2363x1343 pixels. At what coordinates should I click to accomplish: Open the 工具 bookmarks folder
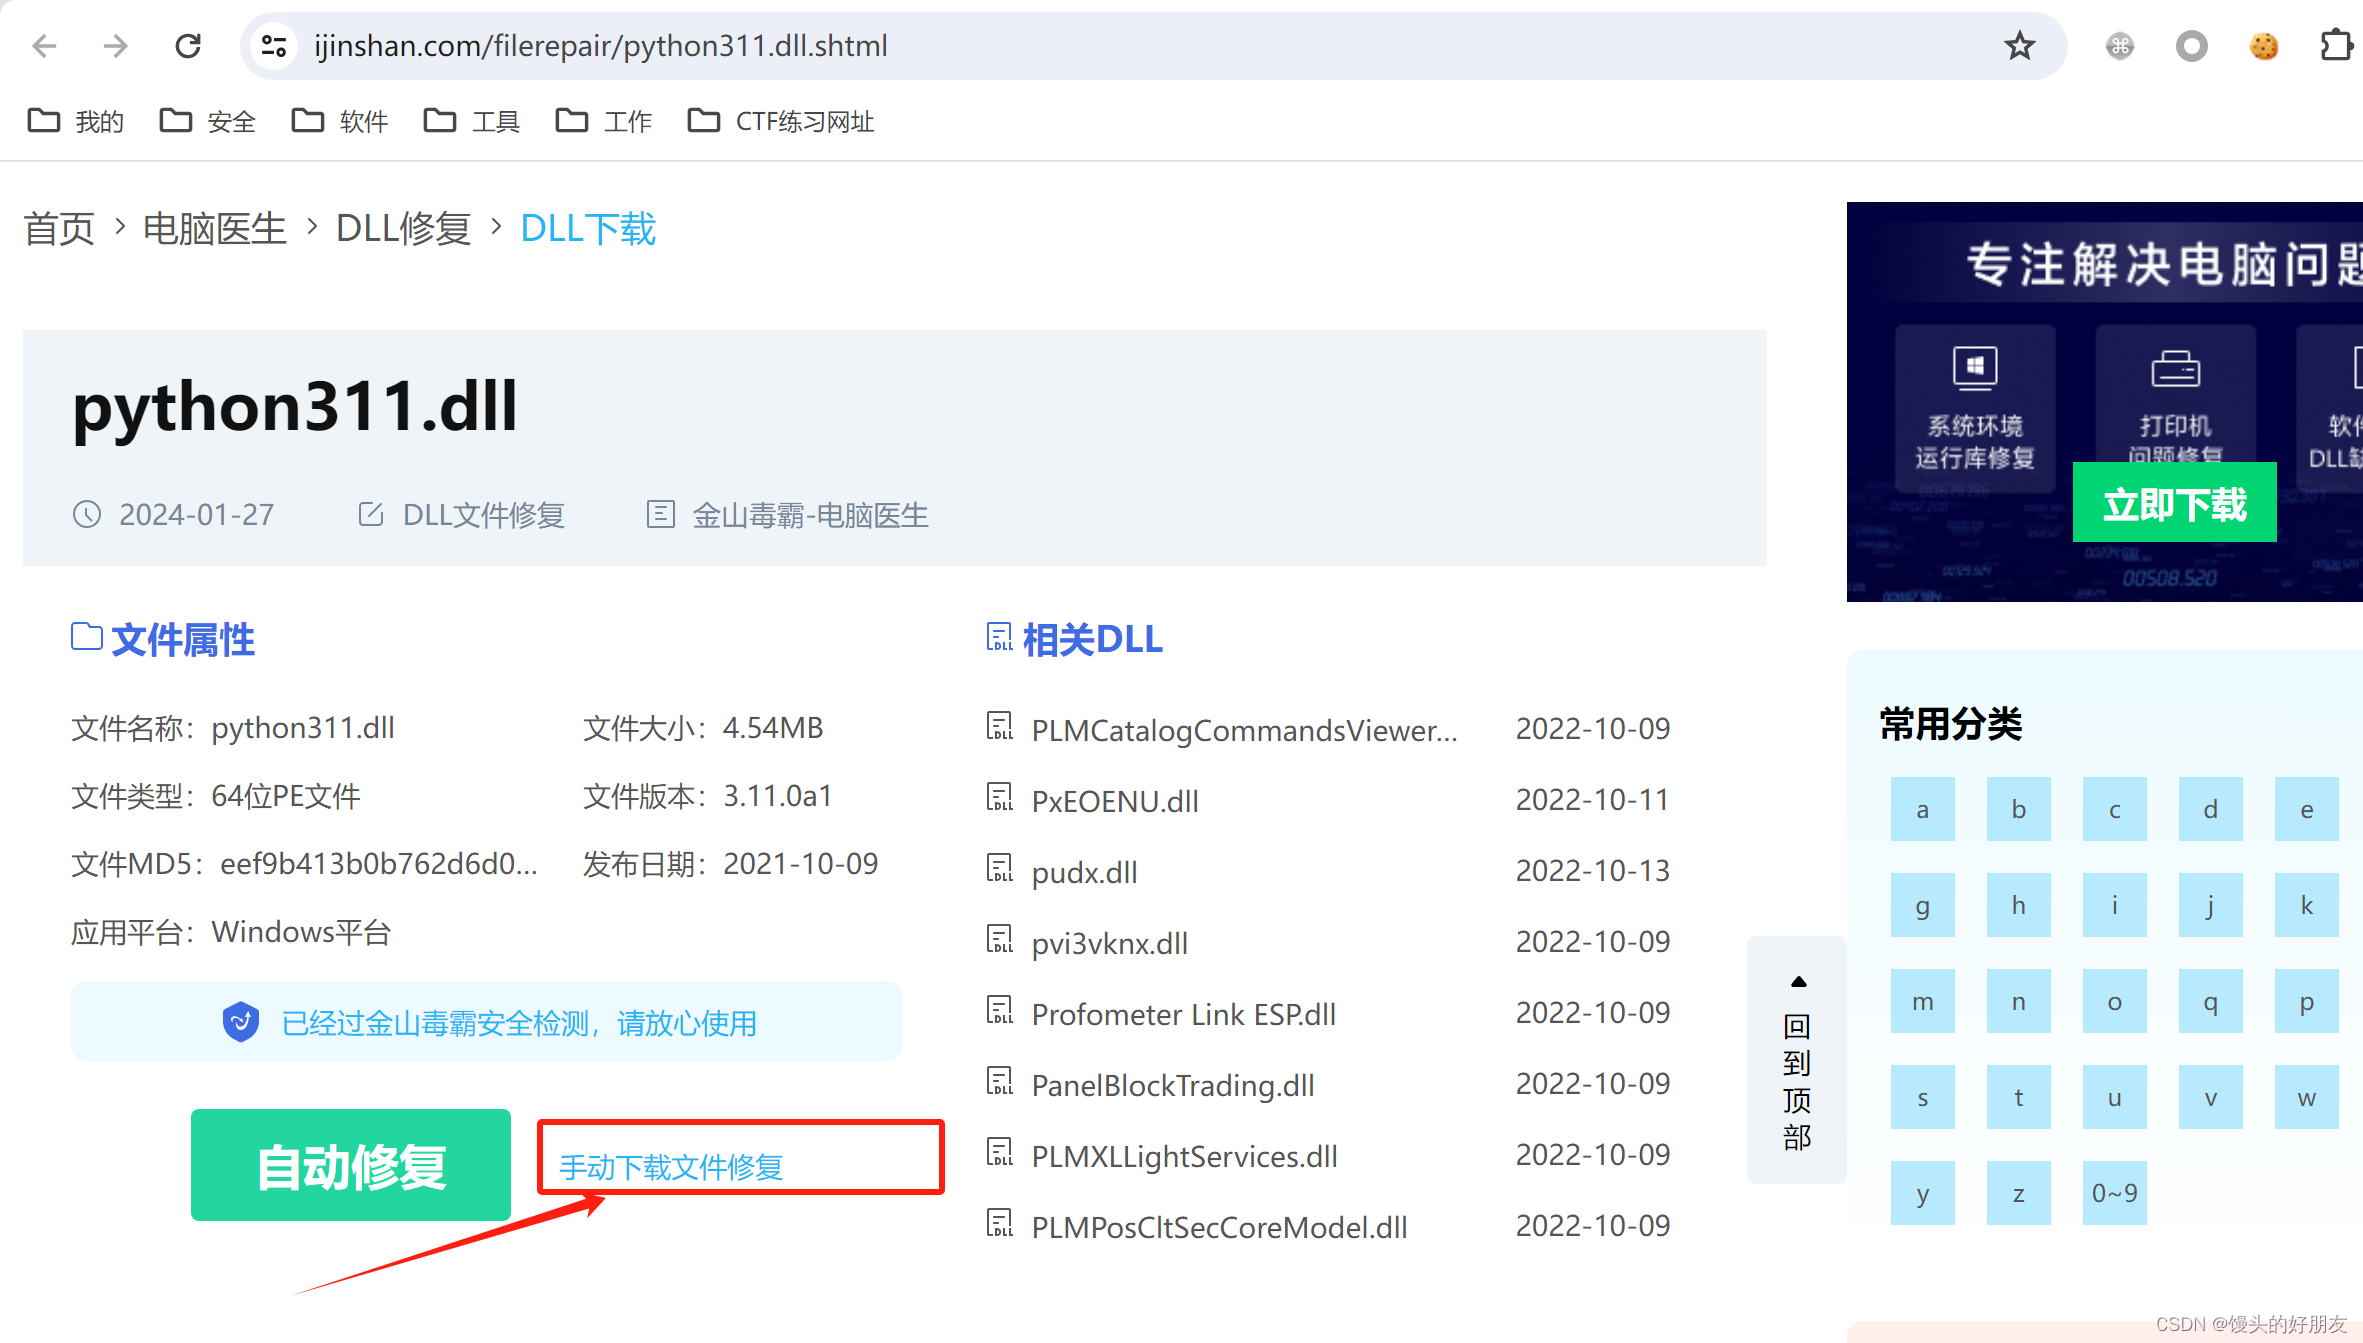coord(472,122)
